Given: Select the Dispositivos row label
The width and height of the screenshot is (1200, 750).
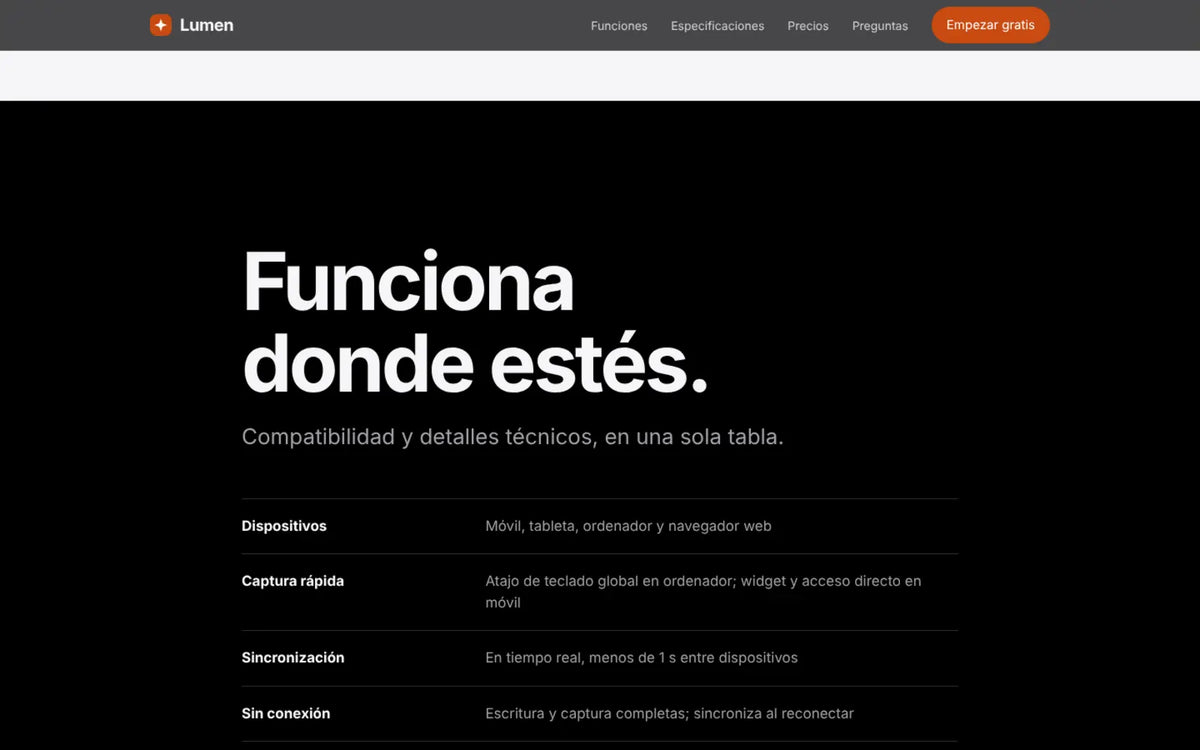Looking at the screenshot, I should pyautogui.click(x=284, y=526).
